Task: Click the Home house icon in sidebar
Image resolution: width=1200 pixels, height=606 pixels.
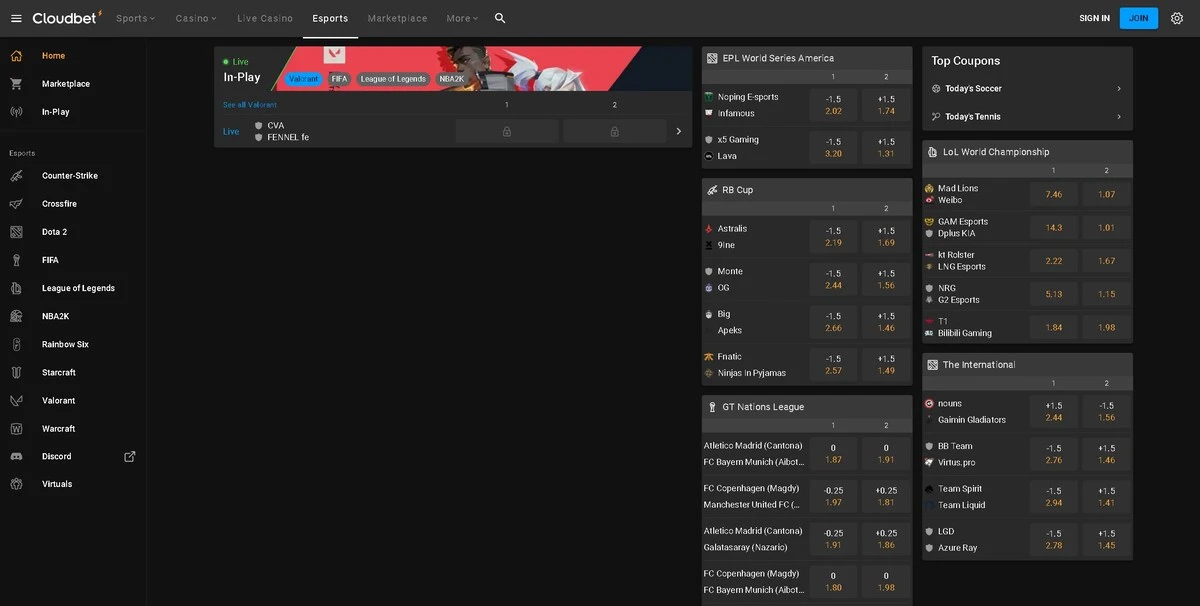Action: [16, 56]
